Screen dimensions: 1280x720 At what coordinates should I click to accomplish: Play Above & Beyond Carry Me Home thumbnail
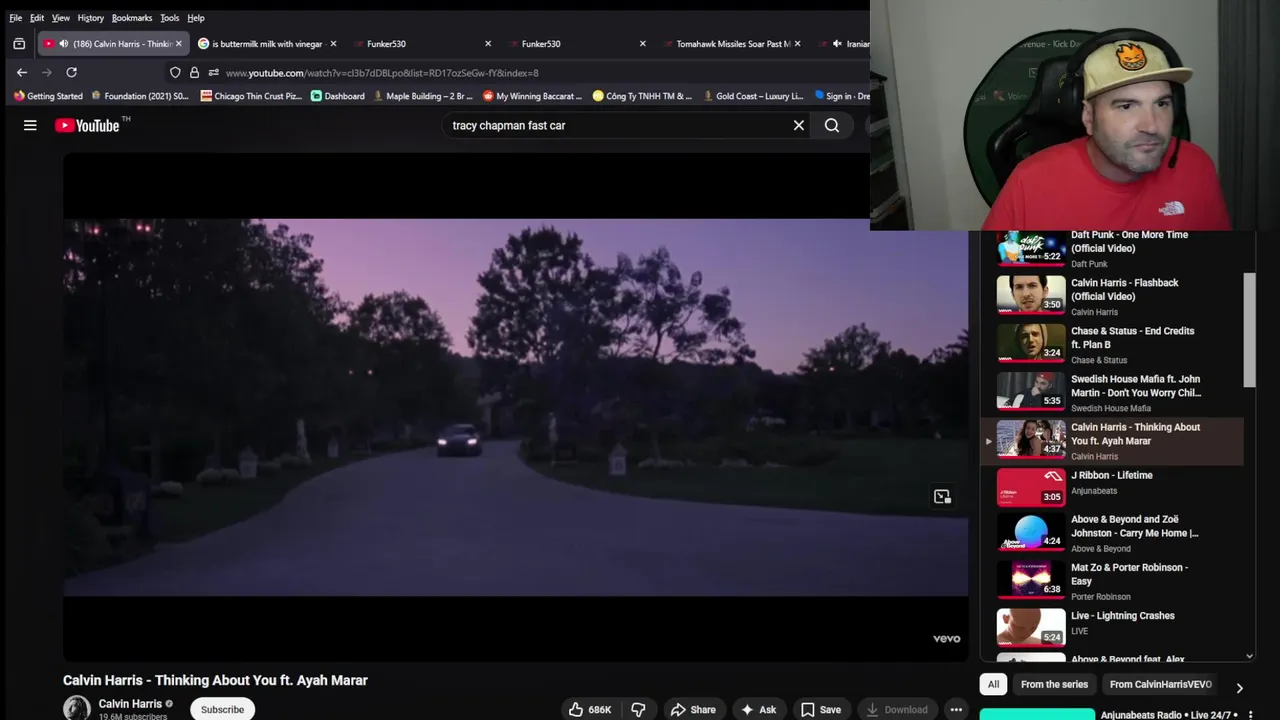pos(1031,532)
